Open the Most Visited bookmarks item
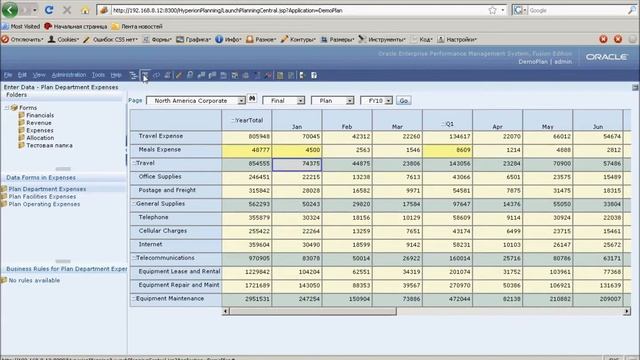This screenshot has width=640, height=360. 21,26
